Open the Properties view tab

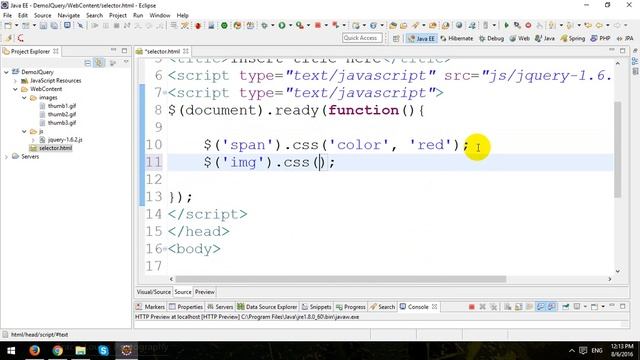click(186, 307)
